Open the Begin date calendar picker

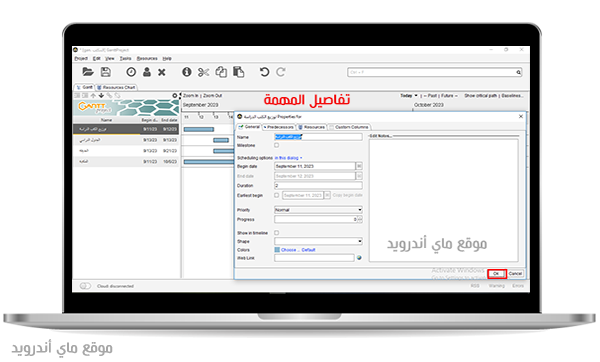(359, 166)
